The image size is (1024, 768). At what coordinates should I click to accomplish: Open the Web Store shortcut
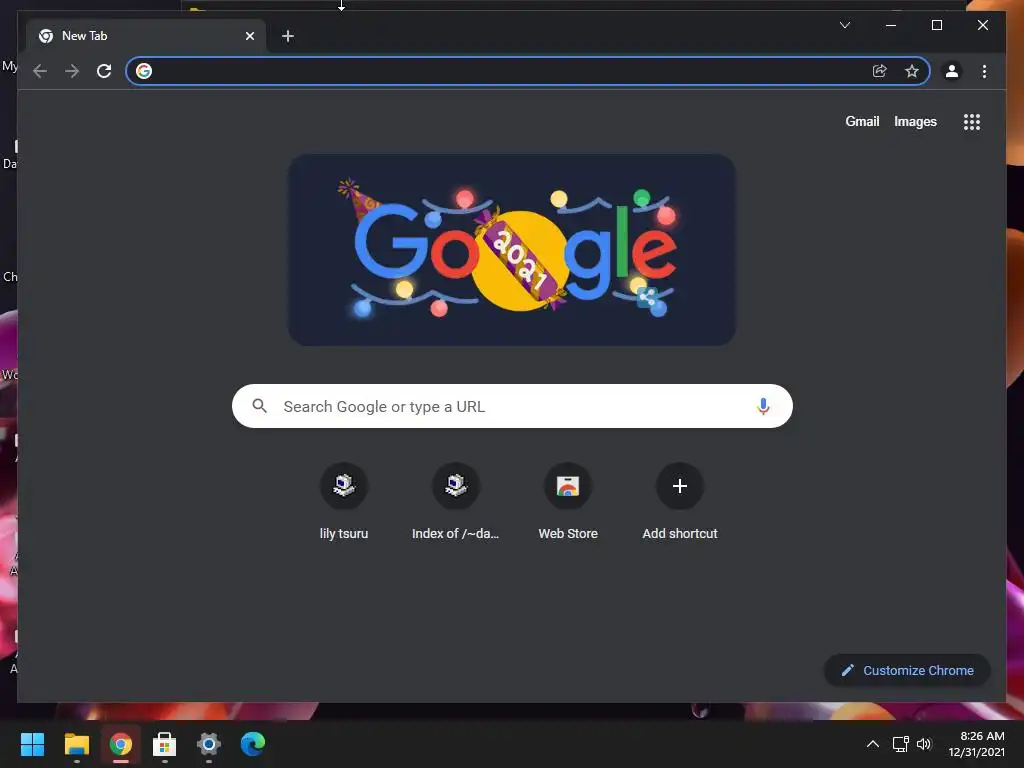pyautogui.click(x=568, y=503)
